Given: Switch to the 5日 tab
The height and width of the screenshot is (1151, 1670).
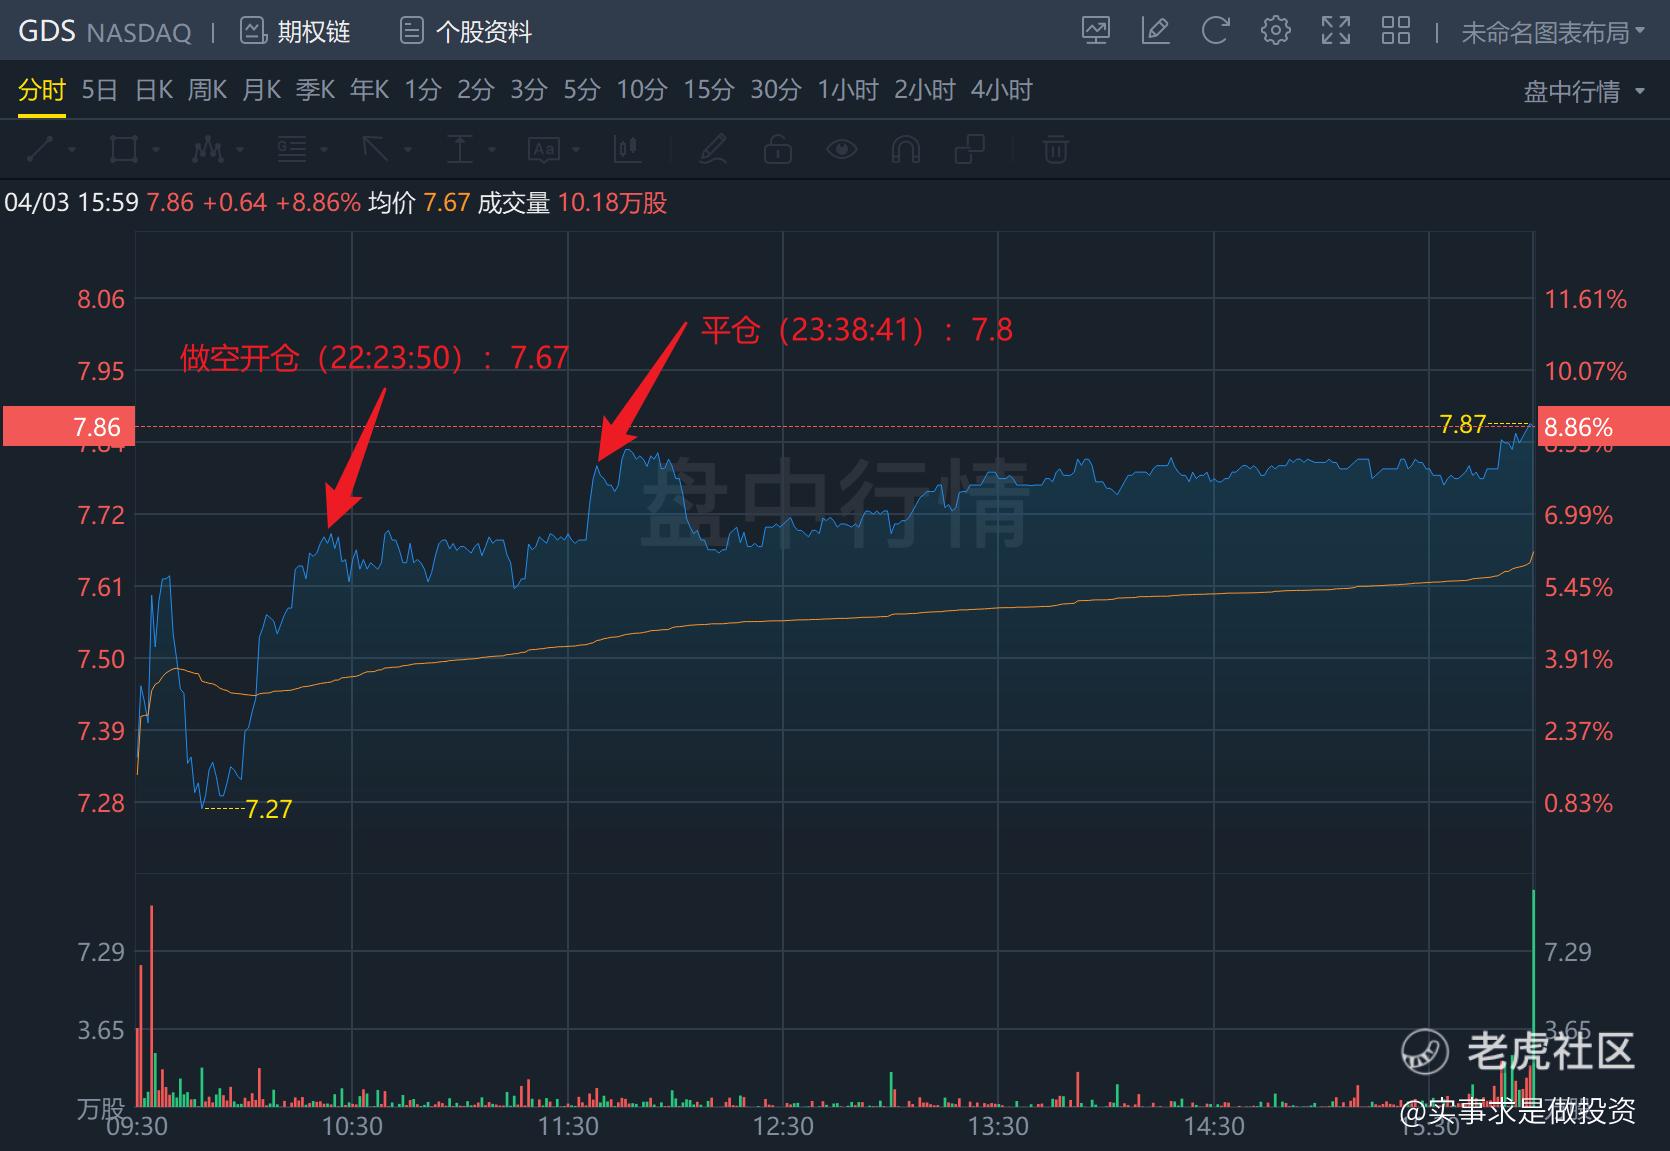Looking at the screenshot, I should pyautogui.click(x=100, y=91).
